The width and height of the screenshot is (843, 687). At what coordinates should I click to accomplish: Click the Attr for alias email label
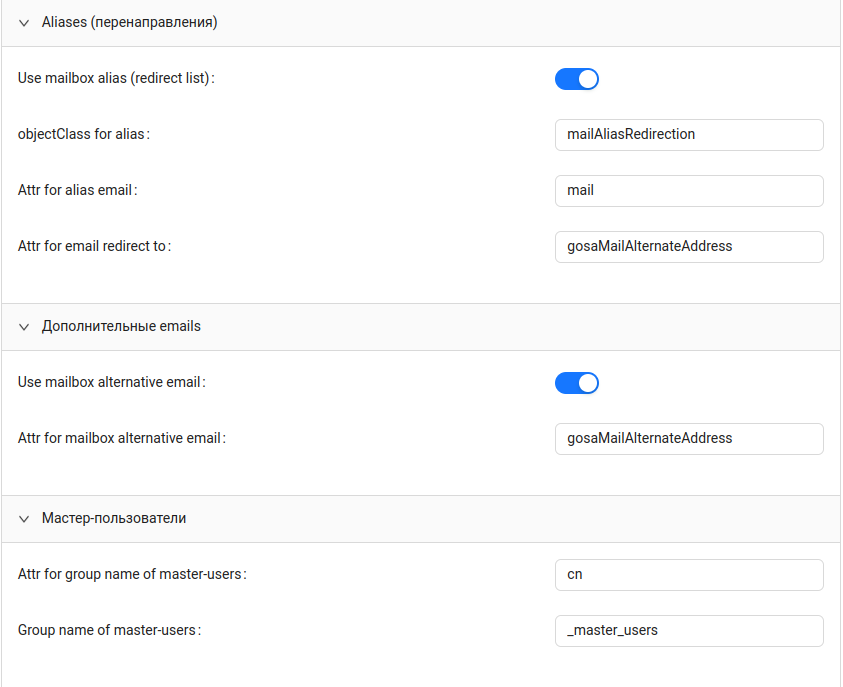(x=77, y=190)
